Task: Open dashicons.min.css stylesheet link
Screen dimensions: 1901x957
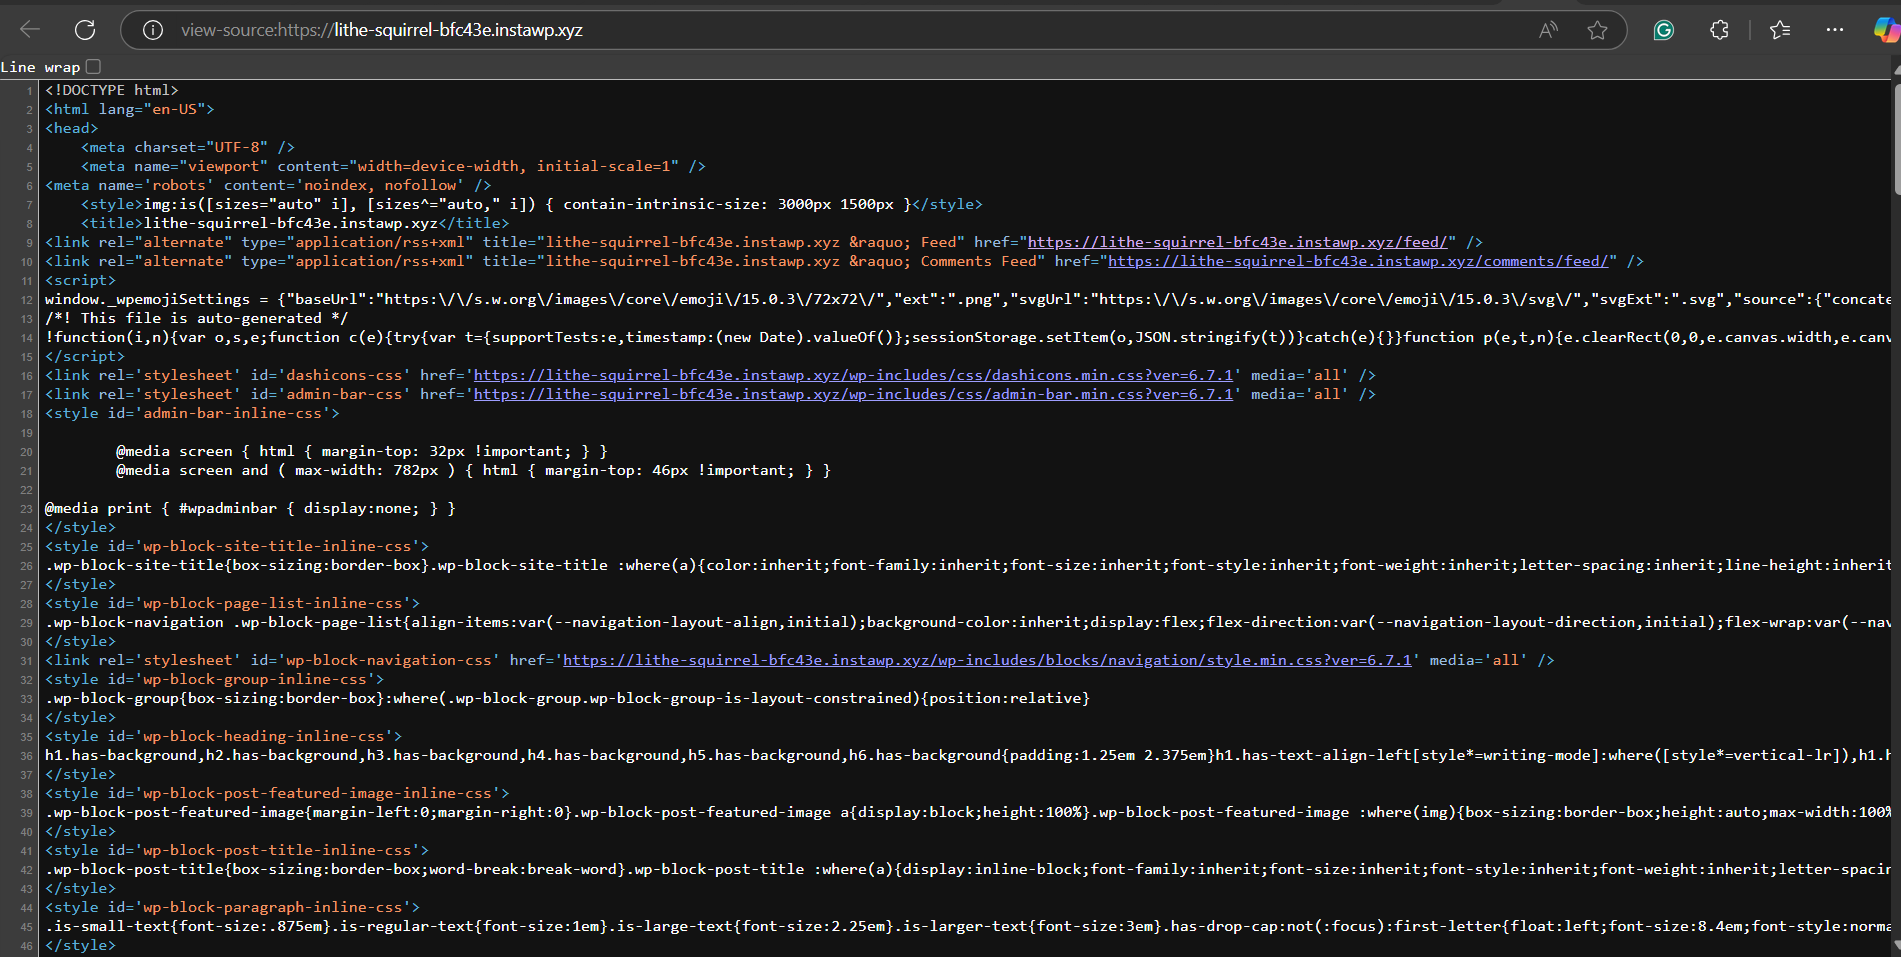Action: tap(853, 375)
